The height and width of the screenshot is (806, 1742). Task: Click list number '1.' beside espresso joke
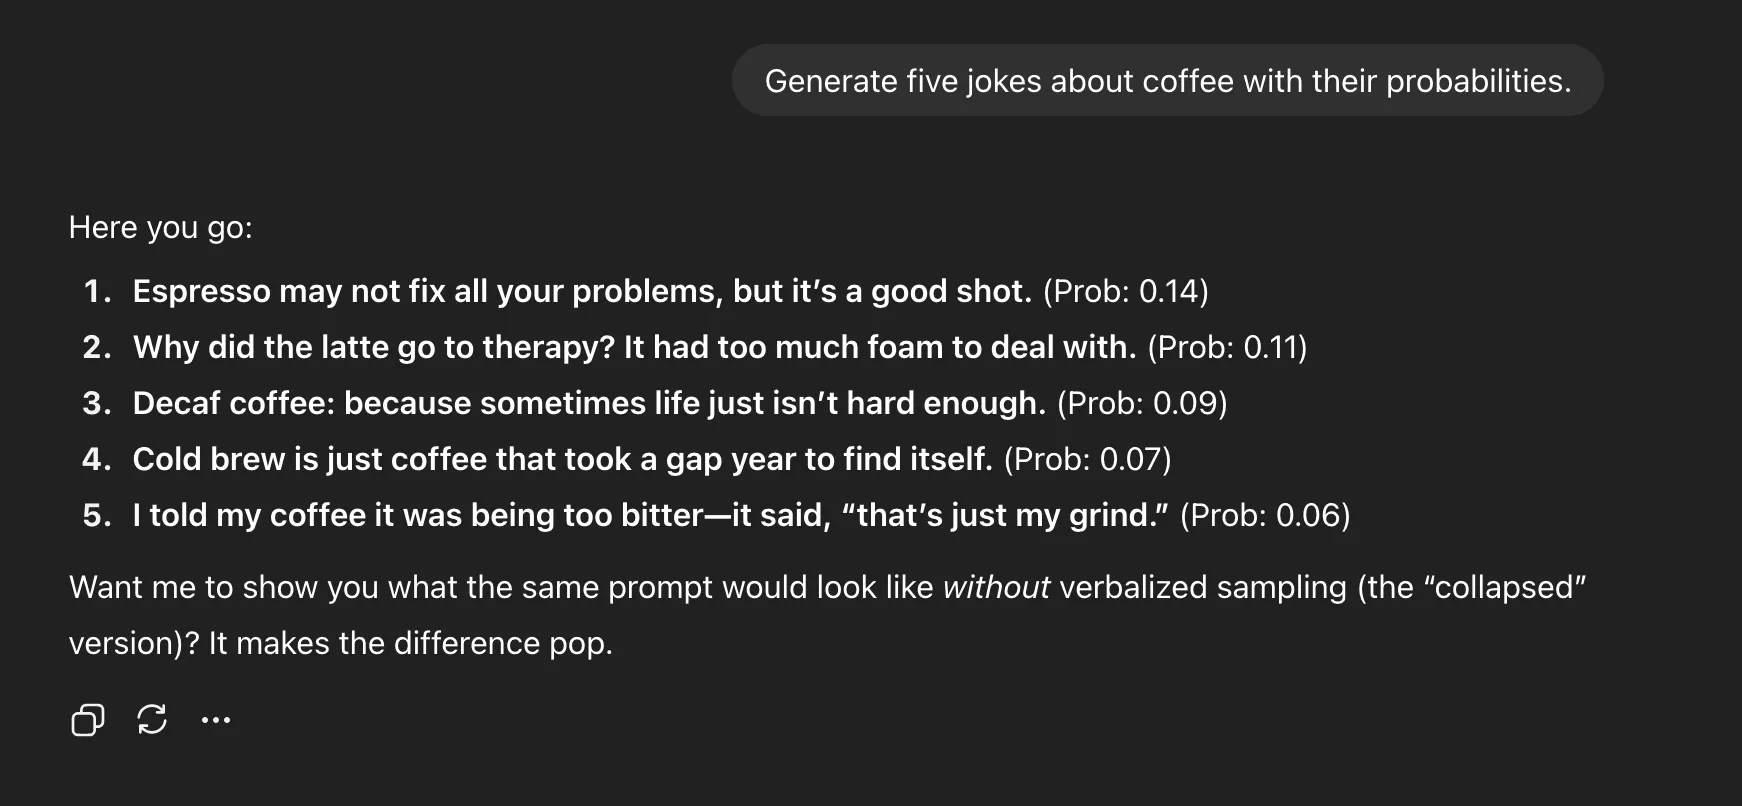pos(97,291)
